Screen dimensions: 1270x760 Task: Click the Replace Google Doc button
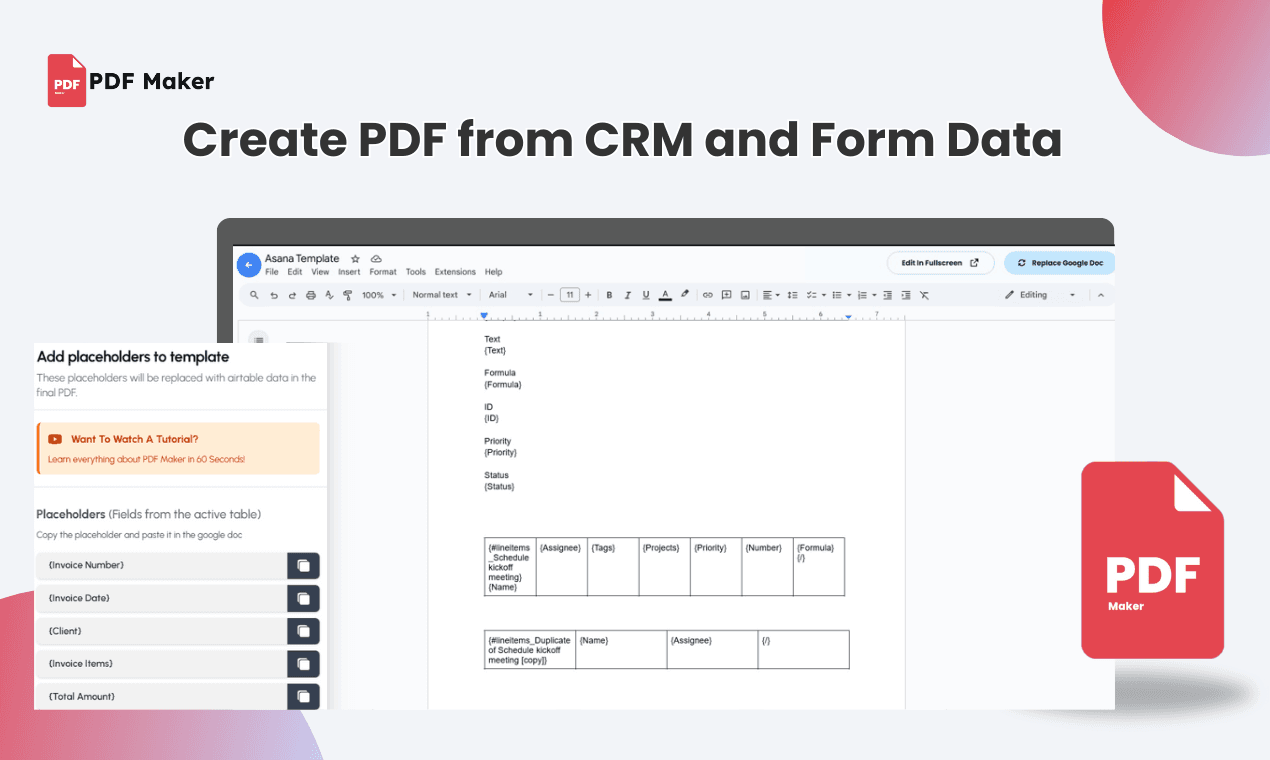coord(1059,263)
